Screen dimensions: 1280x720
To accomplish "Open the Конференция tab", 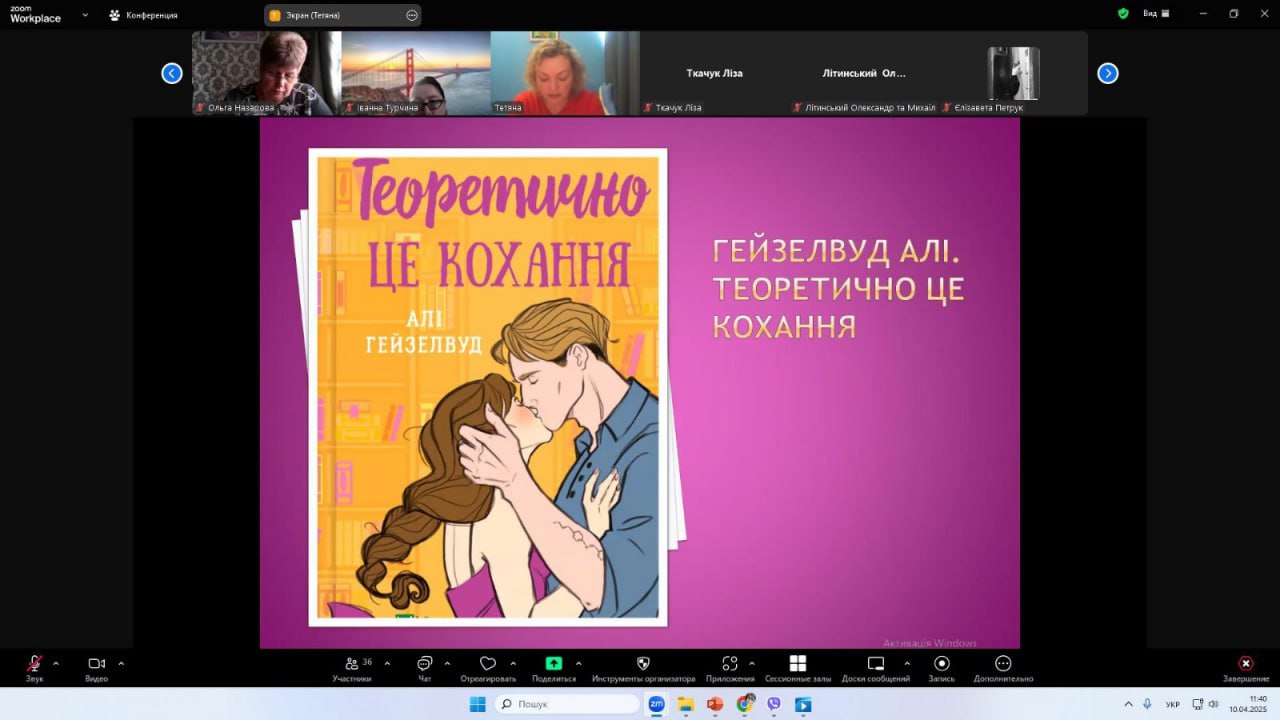I will pyautogui.click(x=143, y=15).
